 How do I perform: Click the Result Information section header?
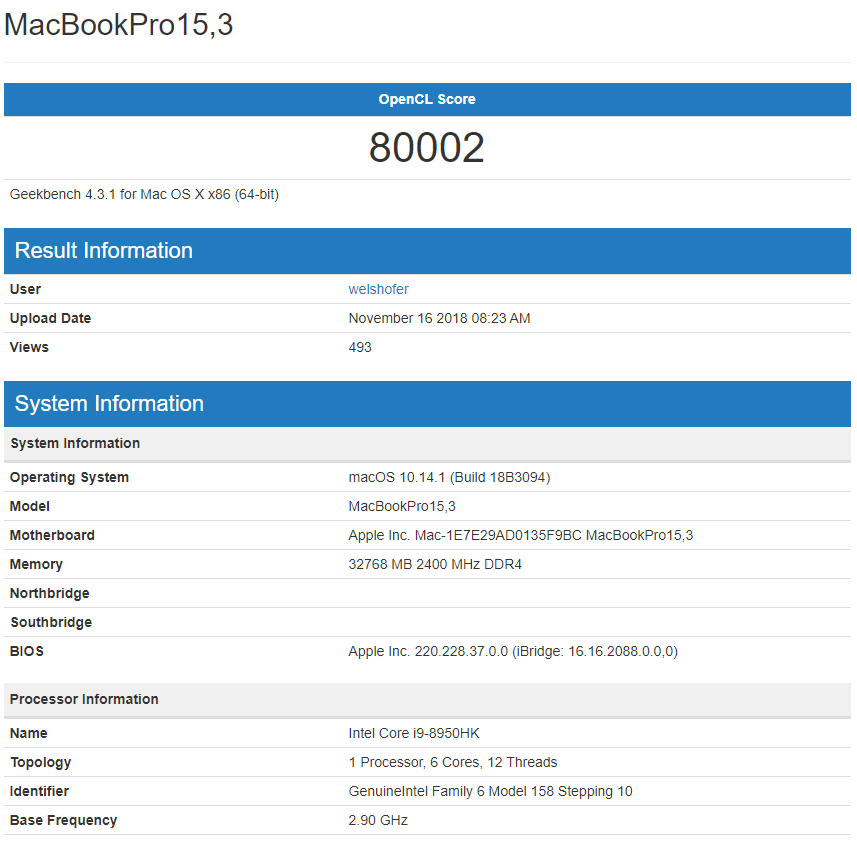pos(427,251)
